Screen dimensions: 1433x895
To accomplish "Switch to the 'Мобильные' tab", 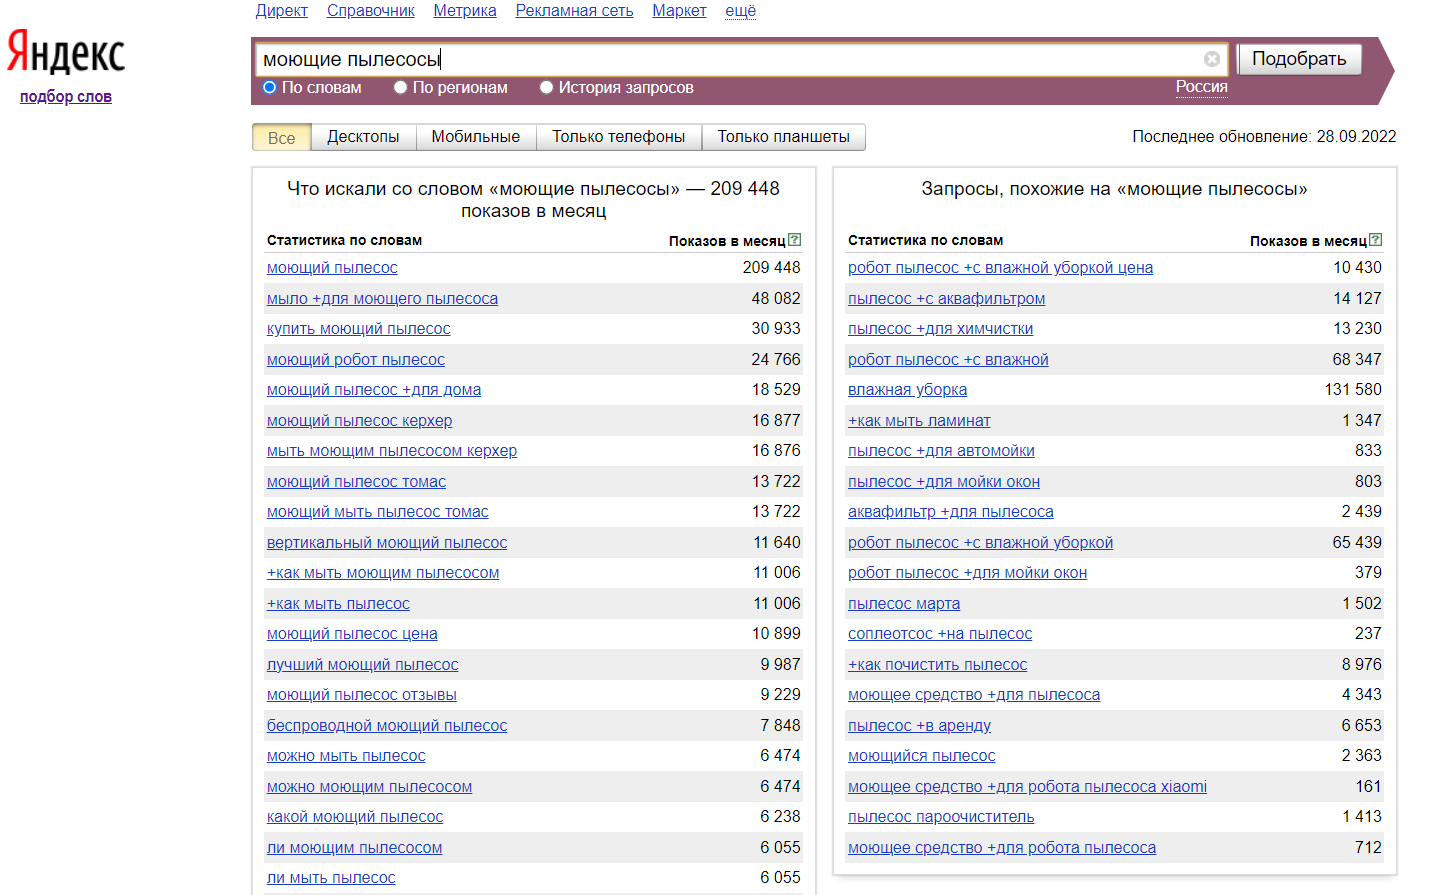I will click(475, 137).
